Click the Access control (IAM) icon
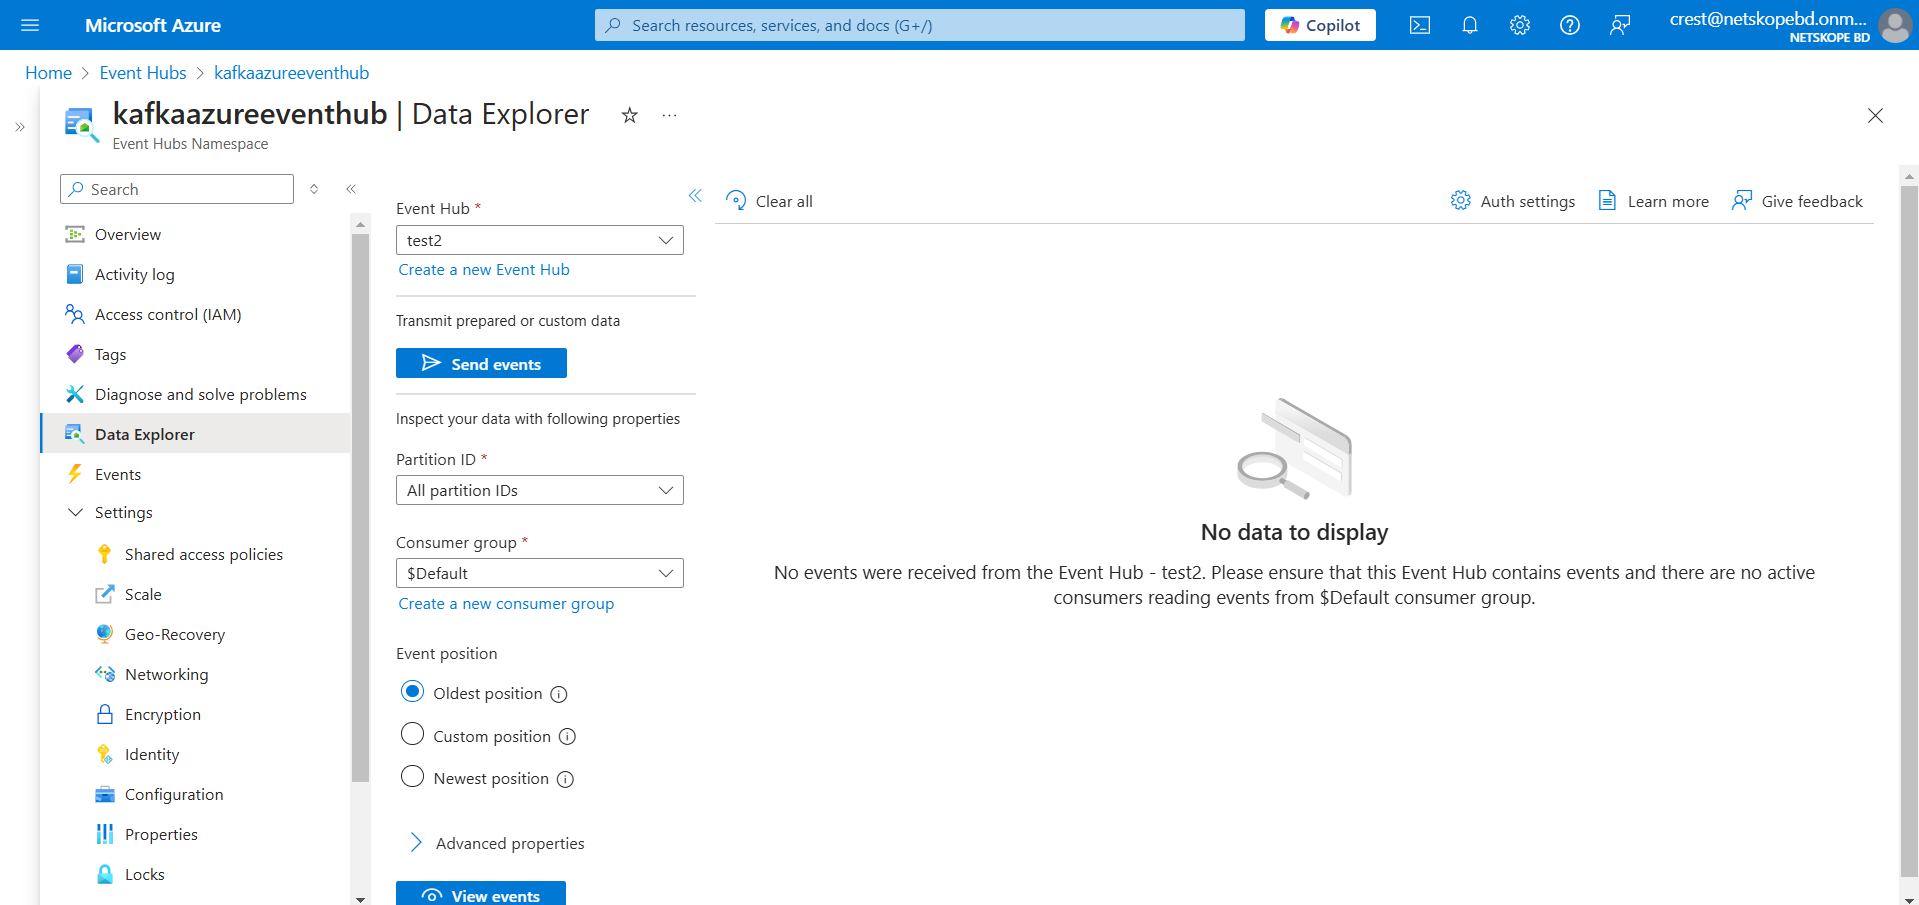 (75, 314)
